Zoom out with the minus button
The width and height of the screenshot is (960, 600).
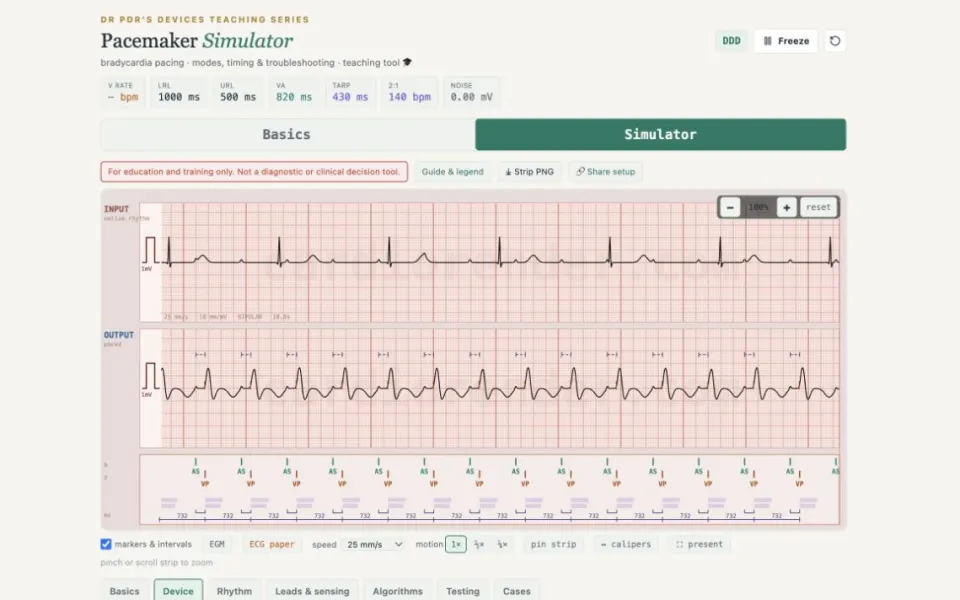[x=730, y=208]
